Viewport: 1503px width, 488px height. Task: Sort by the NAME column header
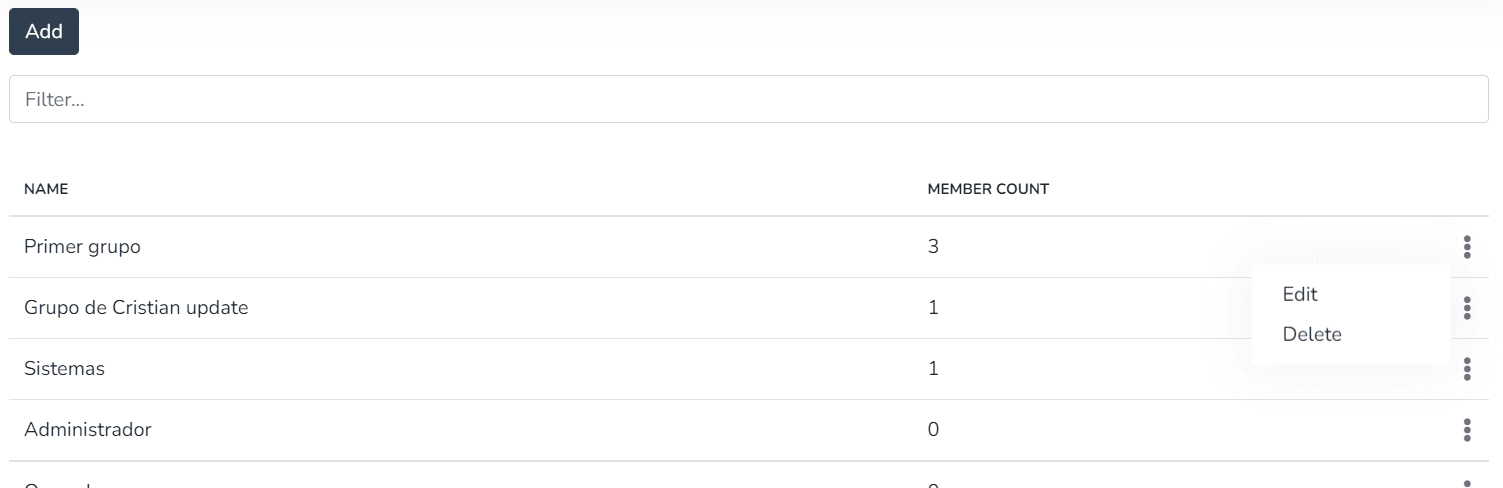click(x=46, y=189)
